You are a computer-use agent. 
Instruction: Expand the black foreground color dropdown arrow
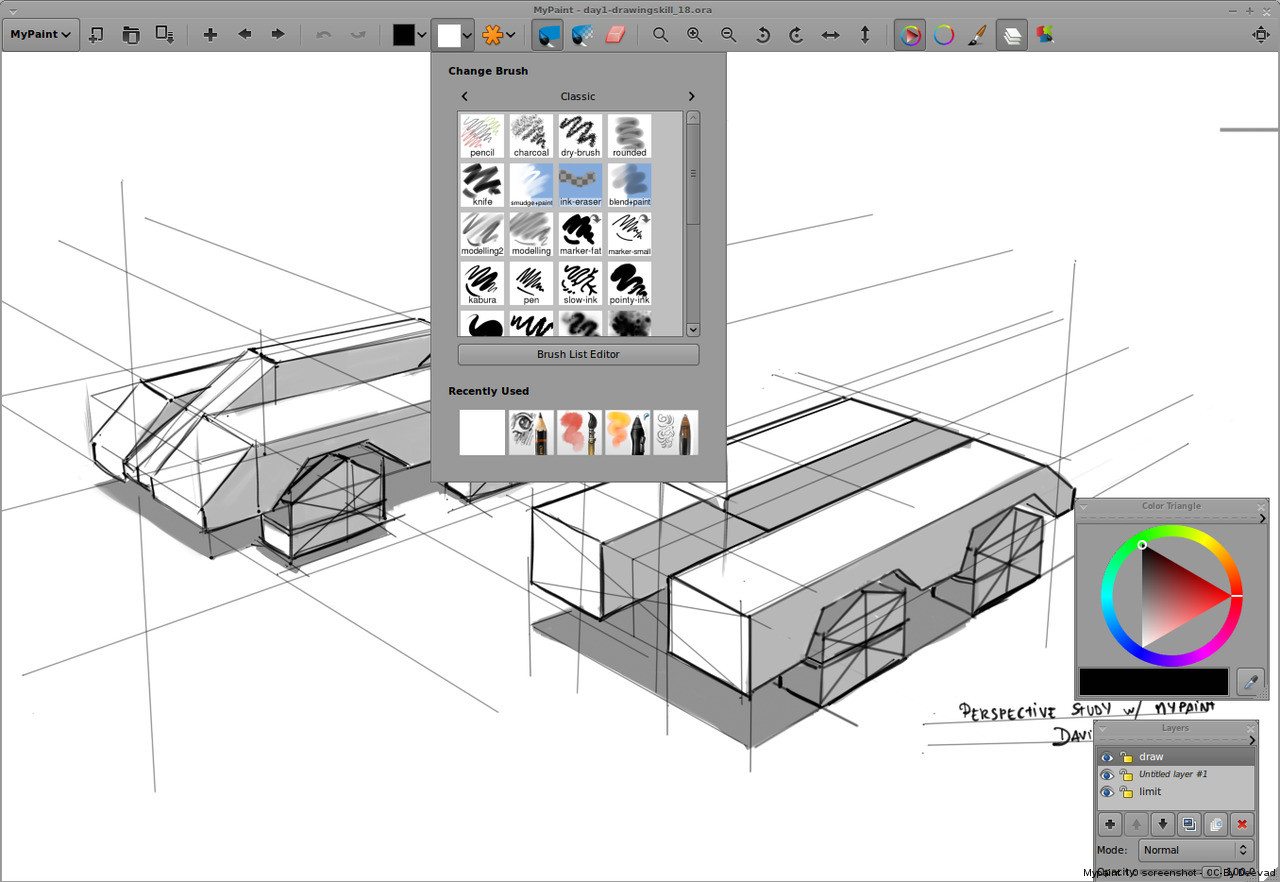pos(422,35)
